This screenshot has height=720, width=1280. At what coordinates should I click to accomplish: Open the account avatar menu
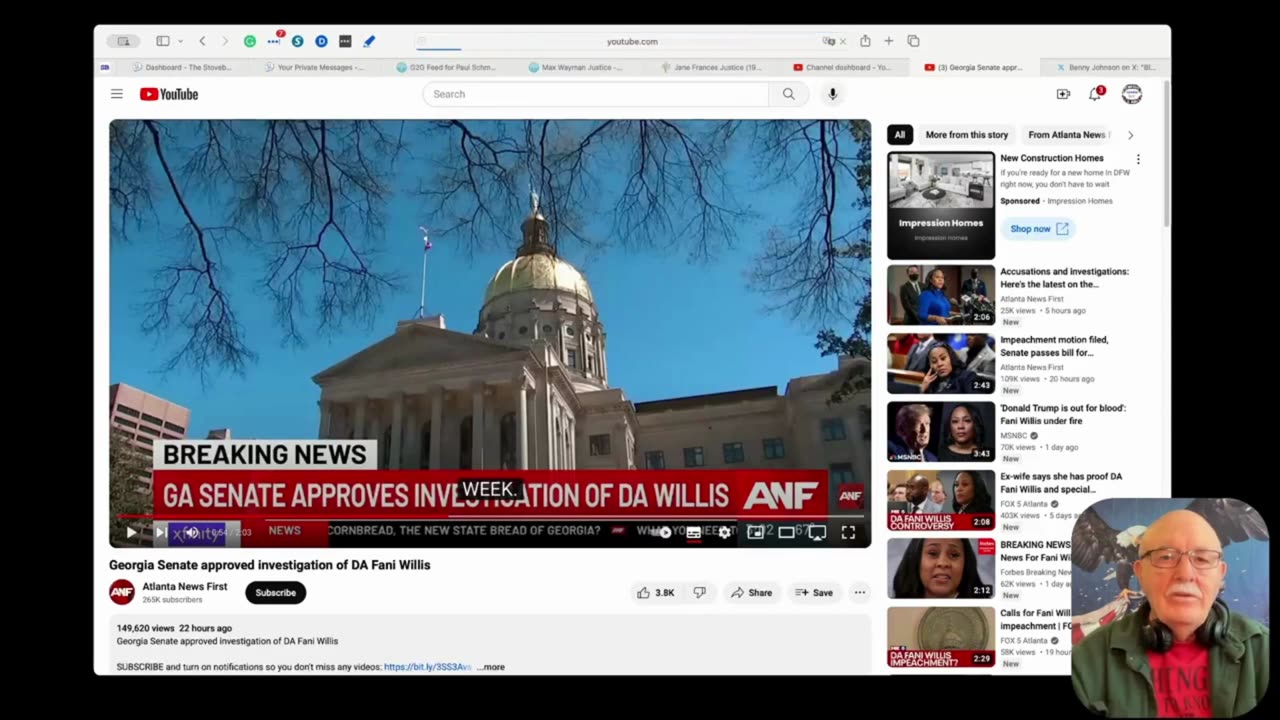pyautogui.click(x=1132, y=94)
